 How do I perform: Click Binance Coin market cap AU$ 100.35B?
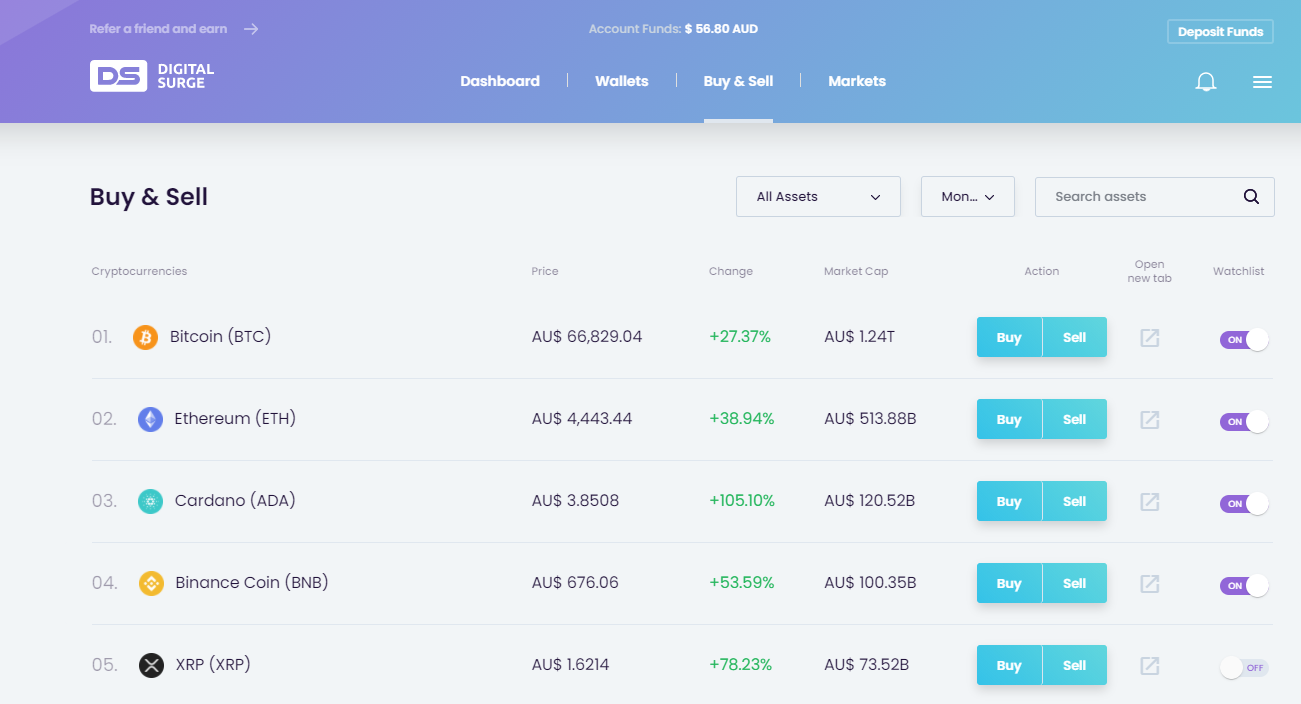coord(870,583)
